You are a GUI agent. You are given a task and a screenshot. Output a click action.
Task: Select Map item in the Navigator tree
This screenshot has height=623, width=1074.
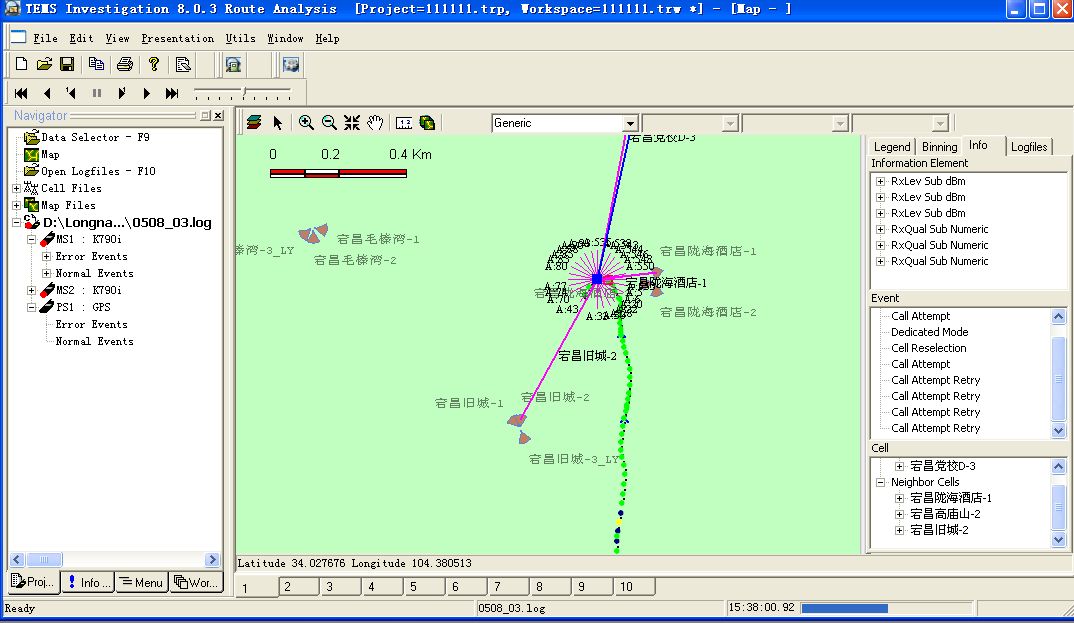point(50,154)
